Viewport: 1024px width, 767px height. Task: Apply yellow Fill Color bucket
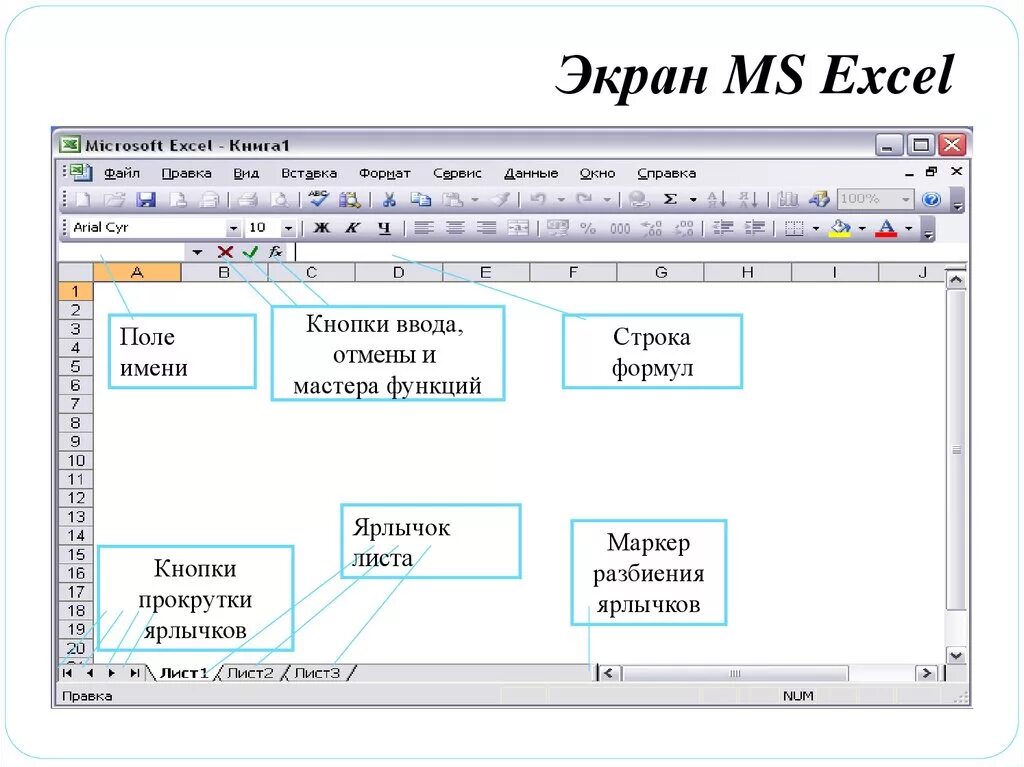(x=840, y=228)
